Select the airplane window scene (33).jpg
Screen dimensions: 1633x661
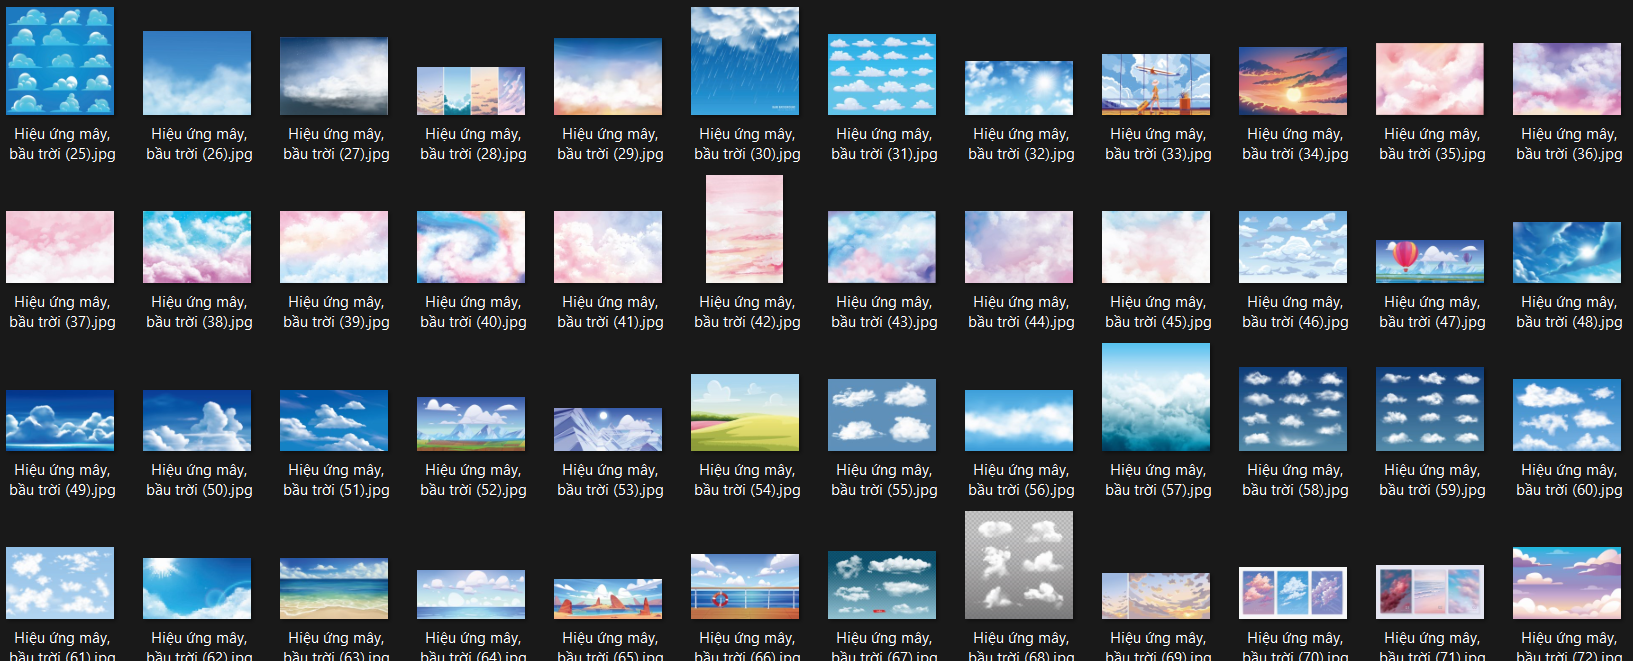tap(1156, 85)
